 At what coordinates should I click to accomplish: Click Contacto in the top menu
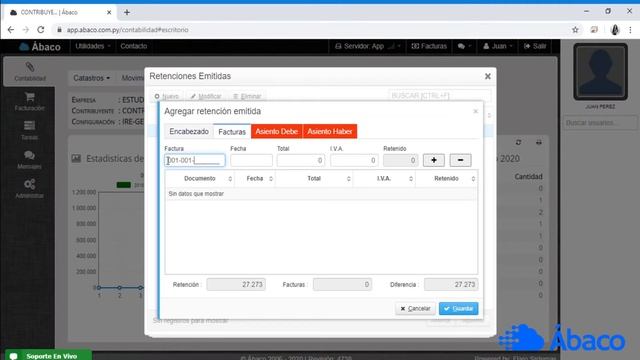pyautogui.click(x=133, y=46)
